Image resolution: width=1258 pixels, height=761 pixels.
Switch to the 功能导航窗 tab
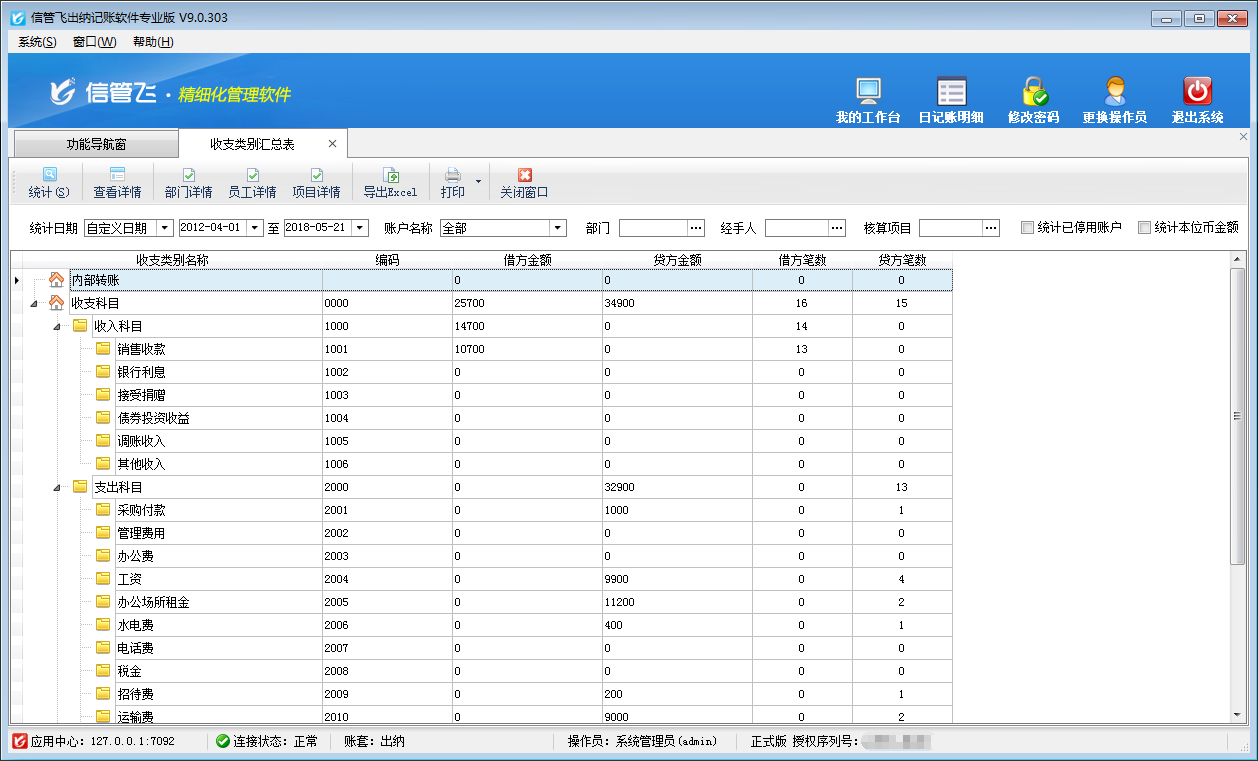[x=96, y=144]
